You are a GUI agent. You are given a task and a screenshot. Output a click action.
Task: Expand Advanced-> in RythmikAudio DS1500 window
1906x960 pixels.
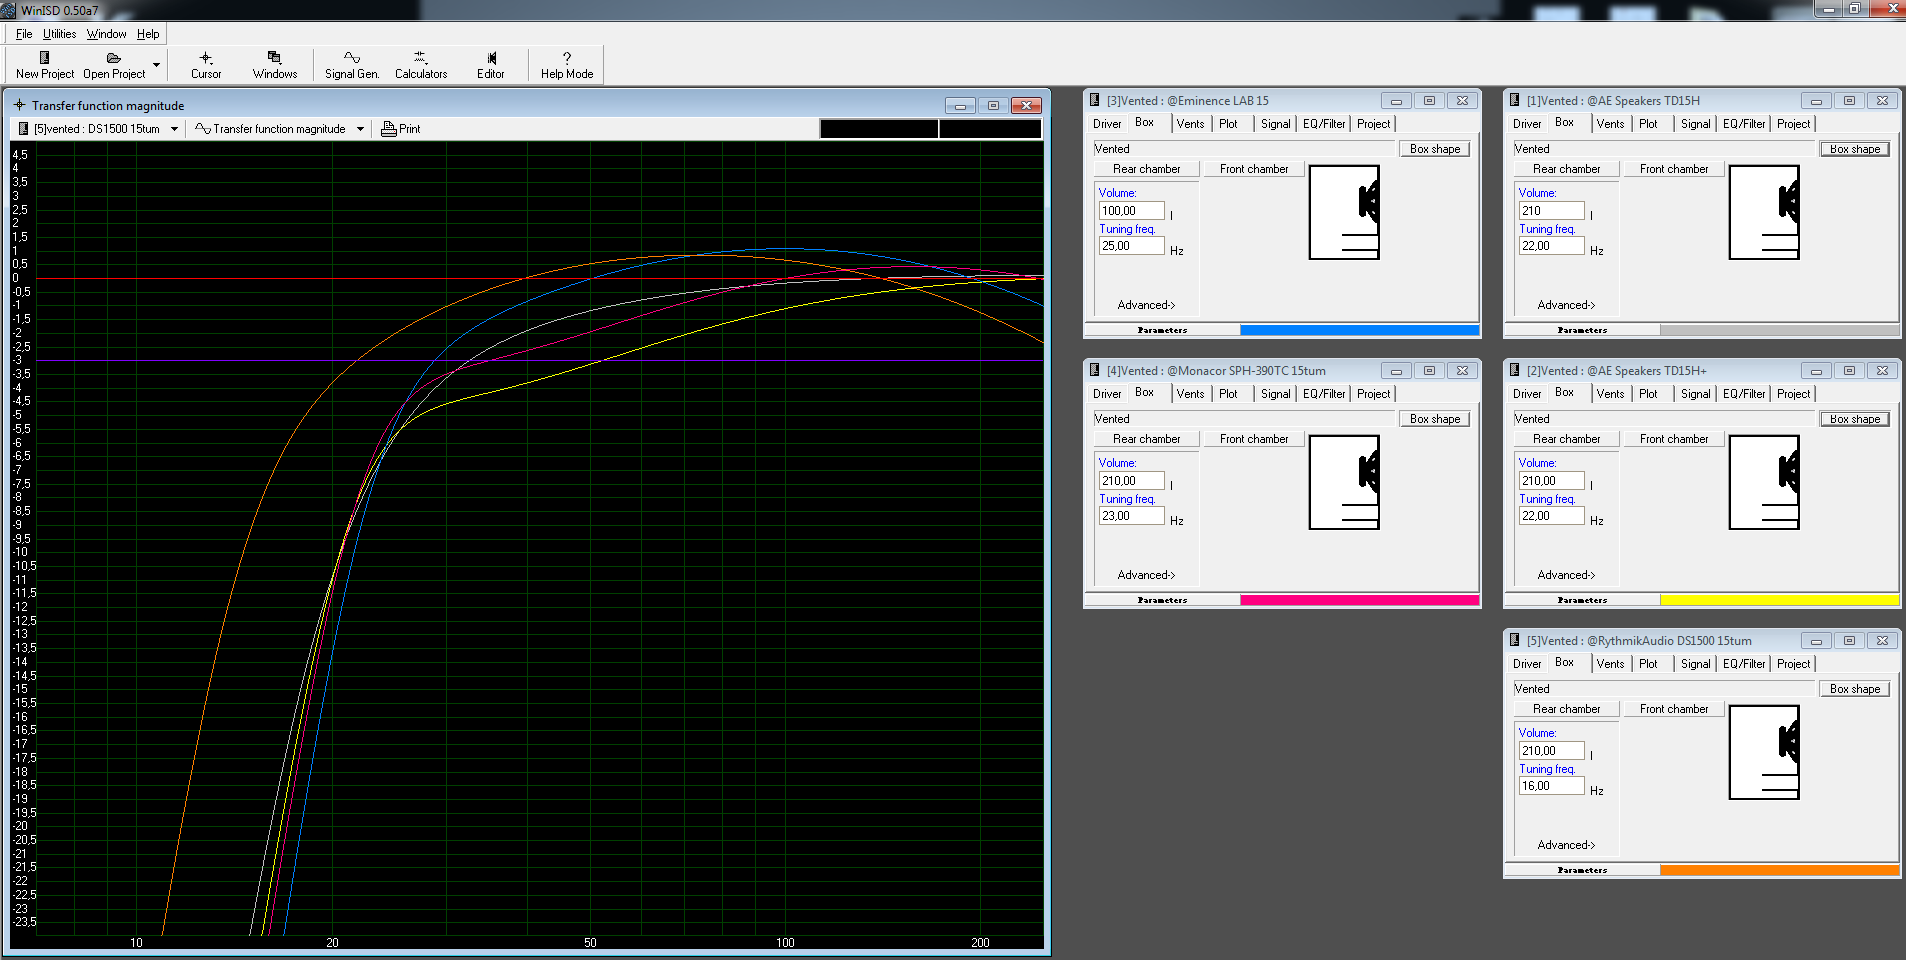[1566, 845]
